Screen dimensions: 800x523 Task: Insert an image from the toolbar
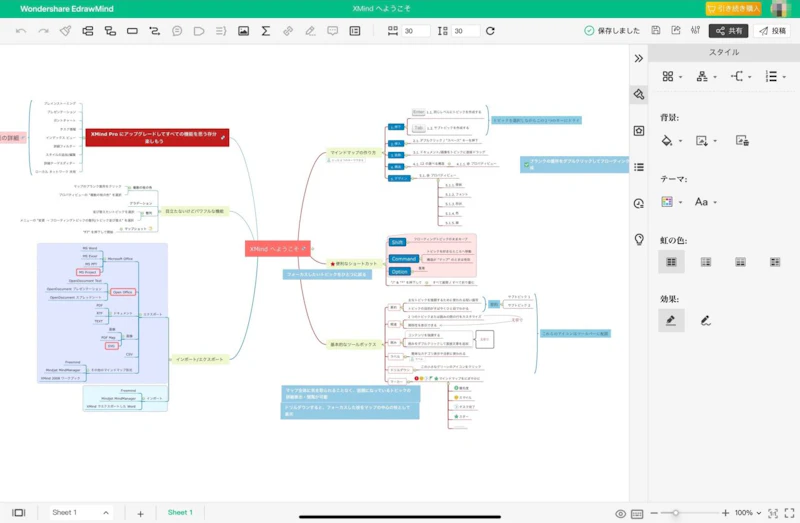243,31
